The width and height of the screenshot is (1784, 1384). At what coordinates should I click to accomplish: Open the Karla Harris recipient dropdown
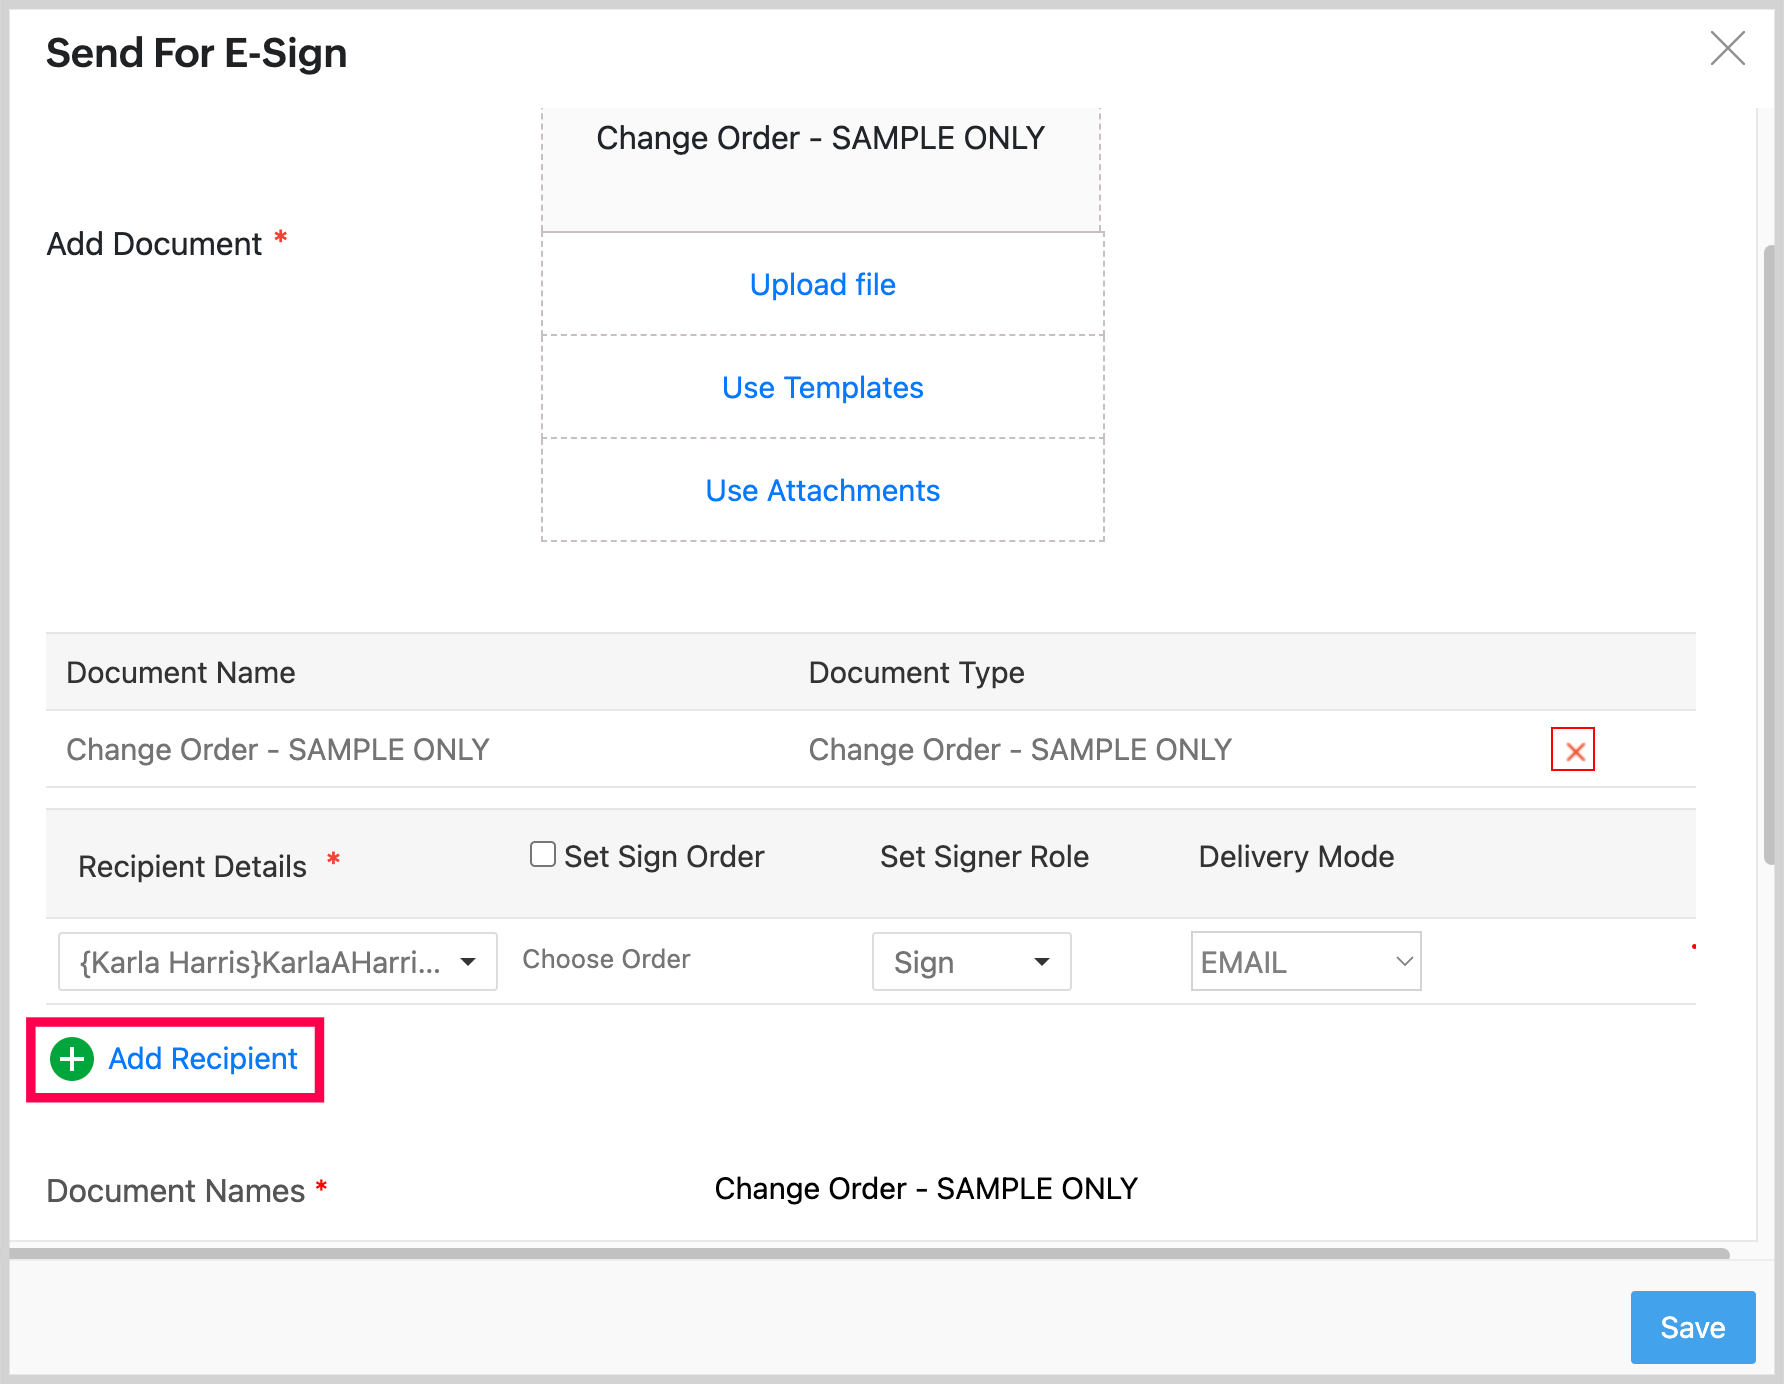[x=277, y=962]
